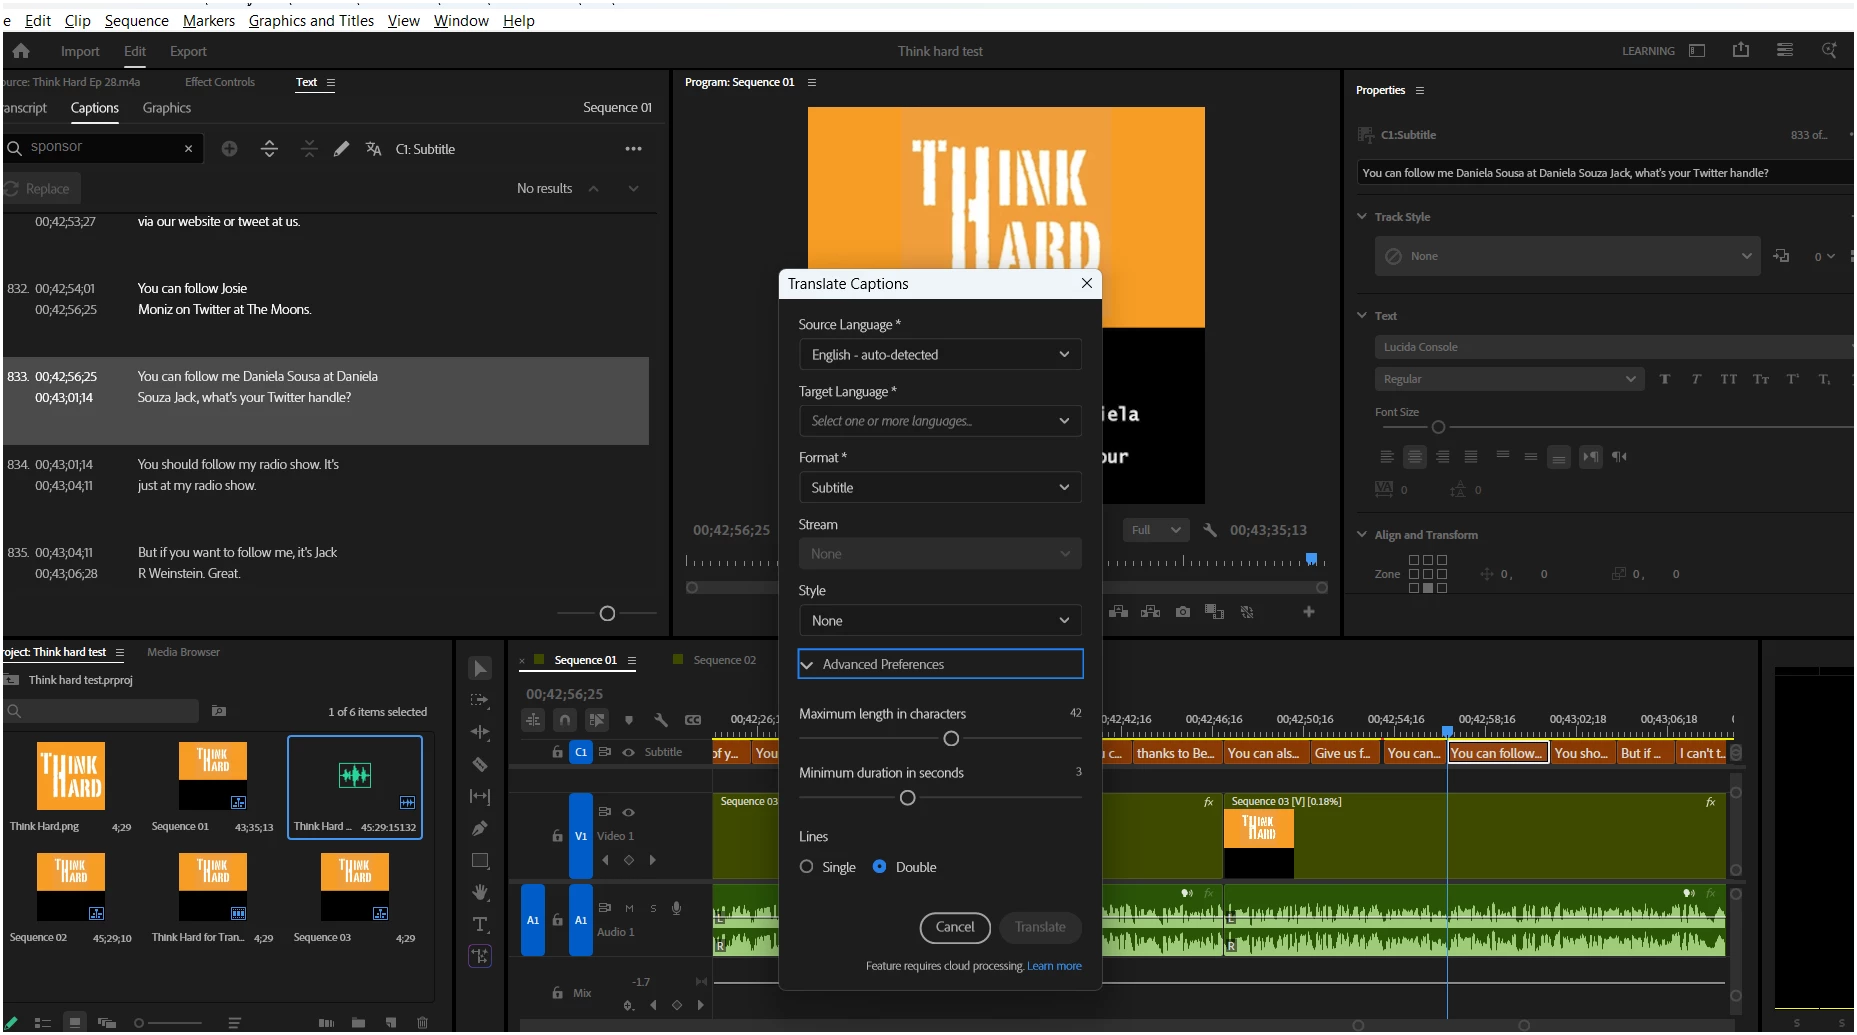This screenshot has width=1857, height=1035.
Task: Mute the Audio 1 track
Action: click(x=629, y=908)
